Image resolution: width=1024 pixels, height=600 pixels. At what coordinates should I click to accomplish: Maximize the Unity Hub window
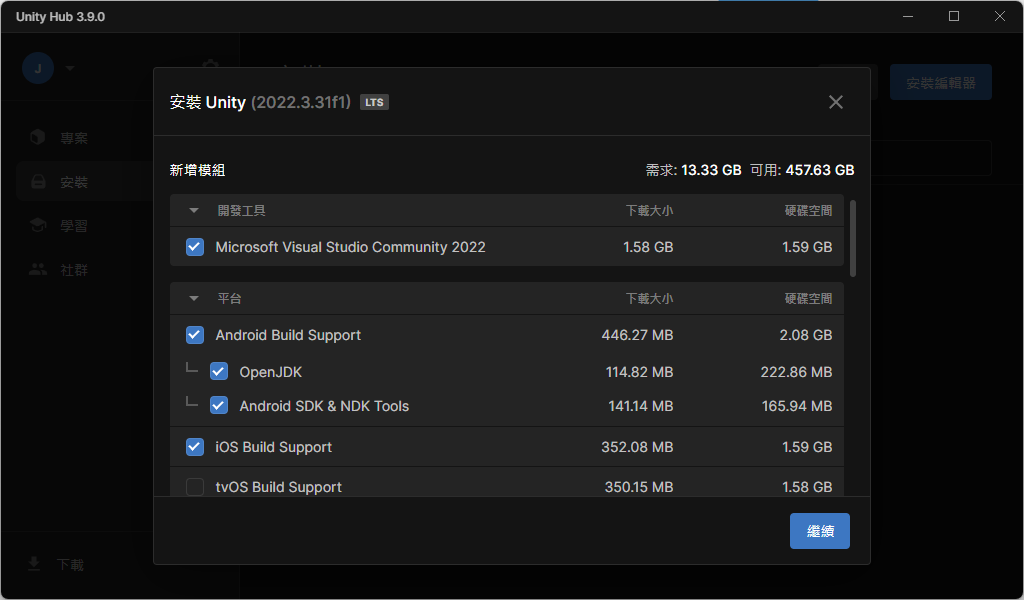point(953,16)
